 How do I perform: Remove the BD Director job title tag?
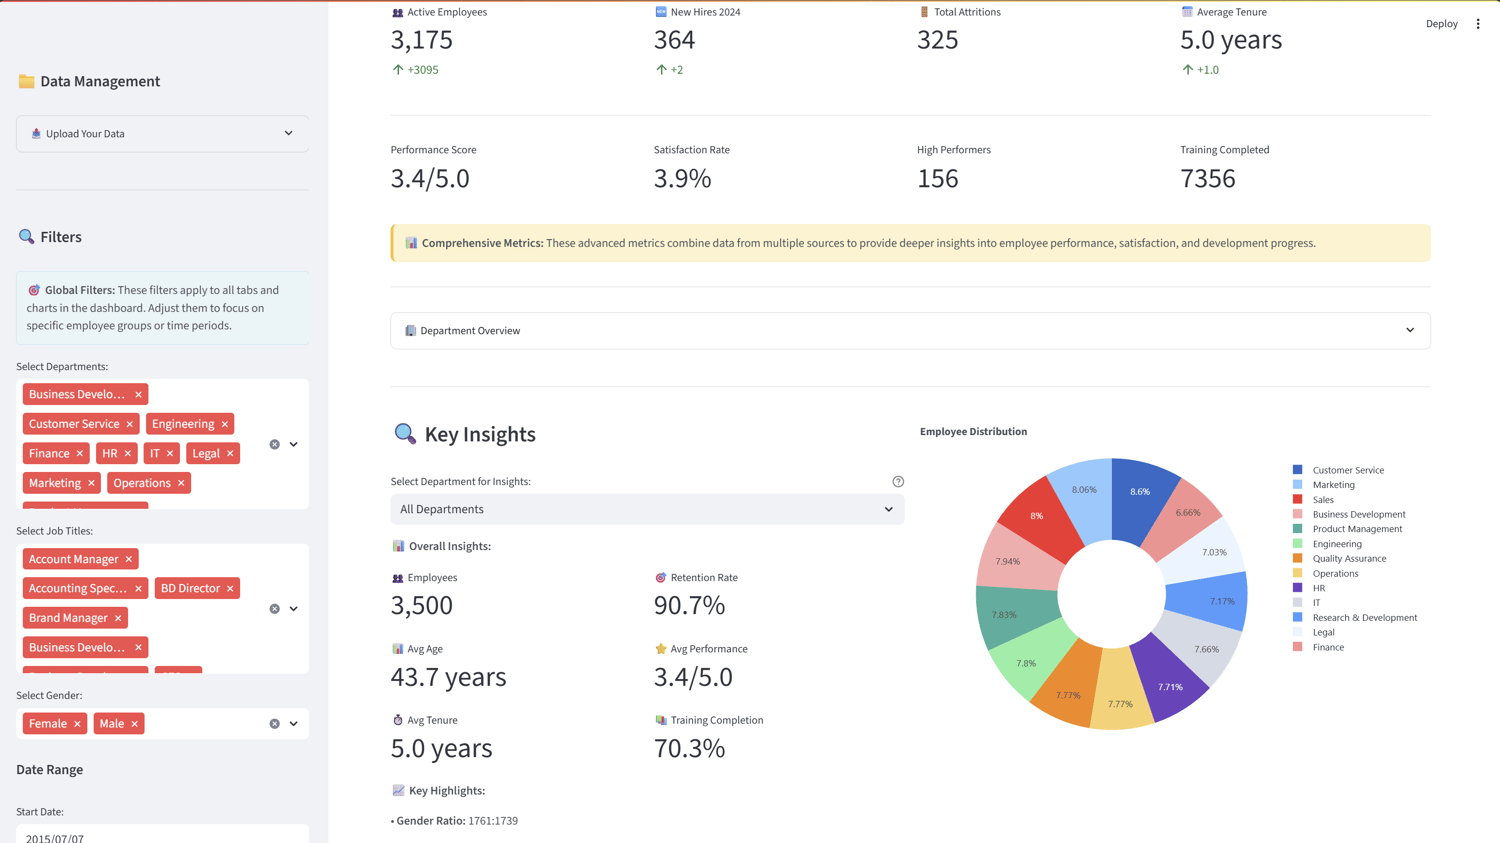[x=230, y=589]
